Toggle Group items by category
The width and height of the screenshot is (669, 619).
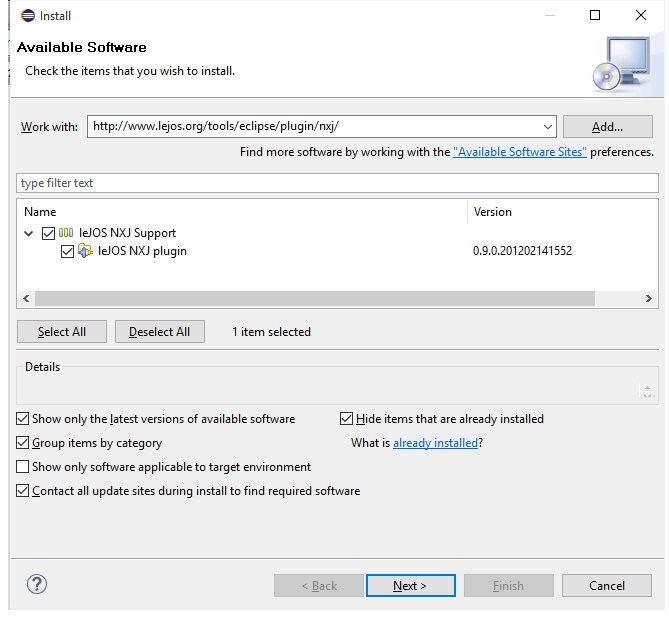23,443
